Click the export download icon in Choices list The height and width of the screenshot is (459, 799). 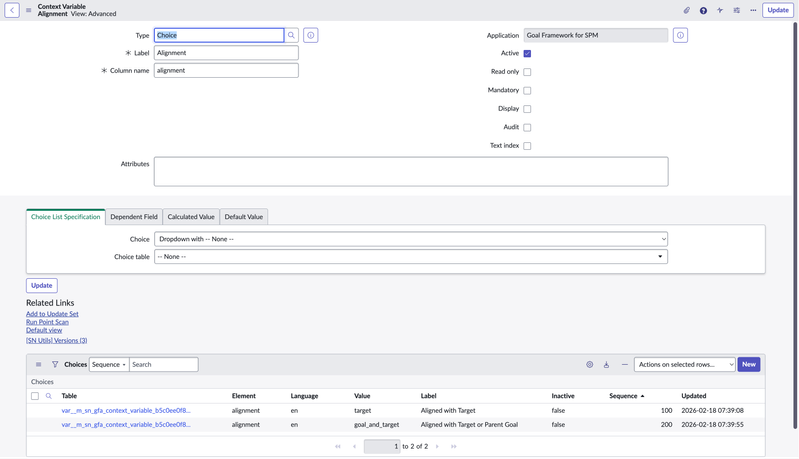606,365
